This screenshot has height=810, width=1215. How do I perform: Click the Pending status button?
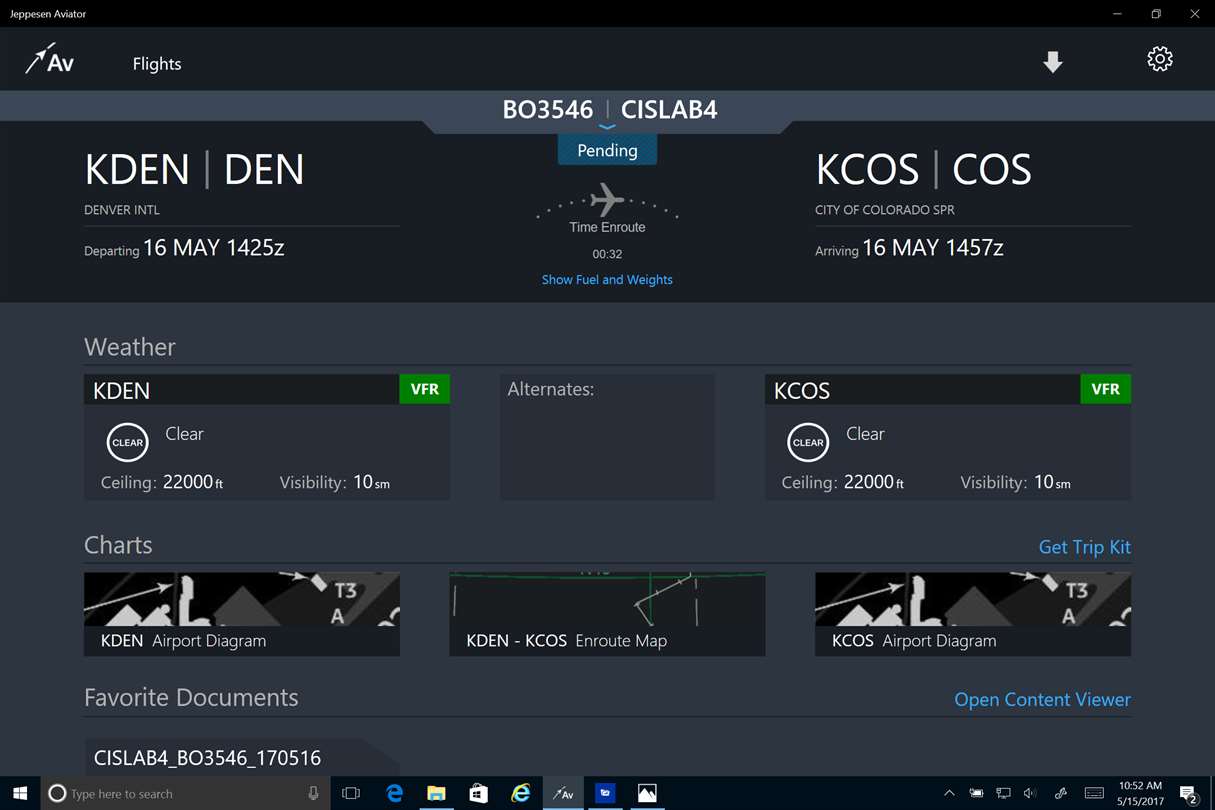pos(607,150)
